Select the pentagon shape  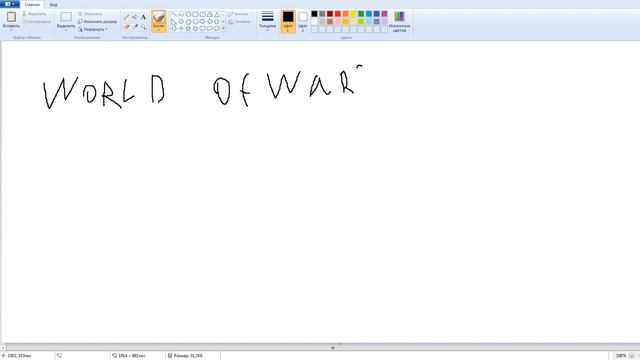click(188, 22)
